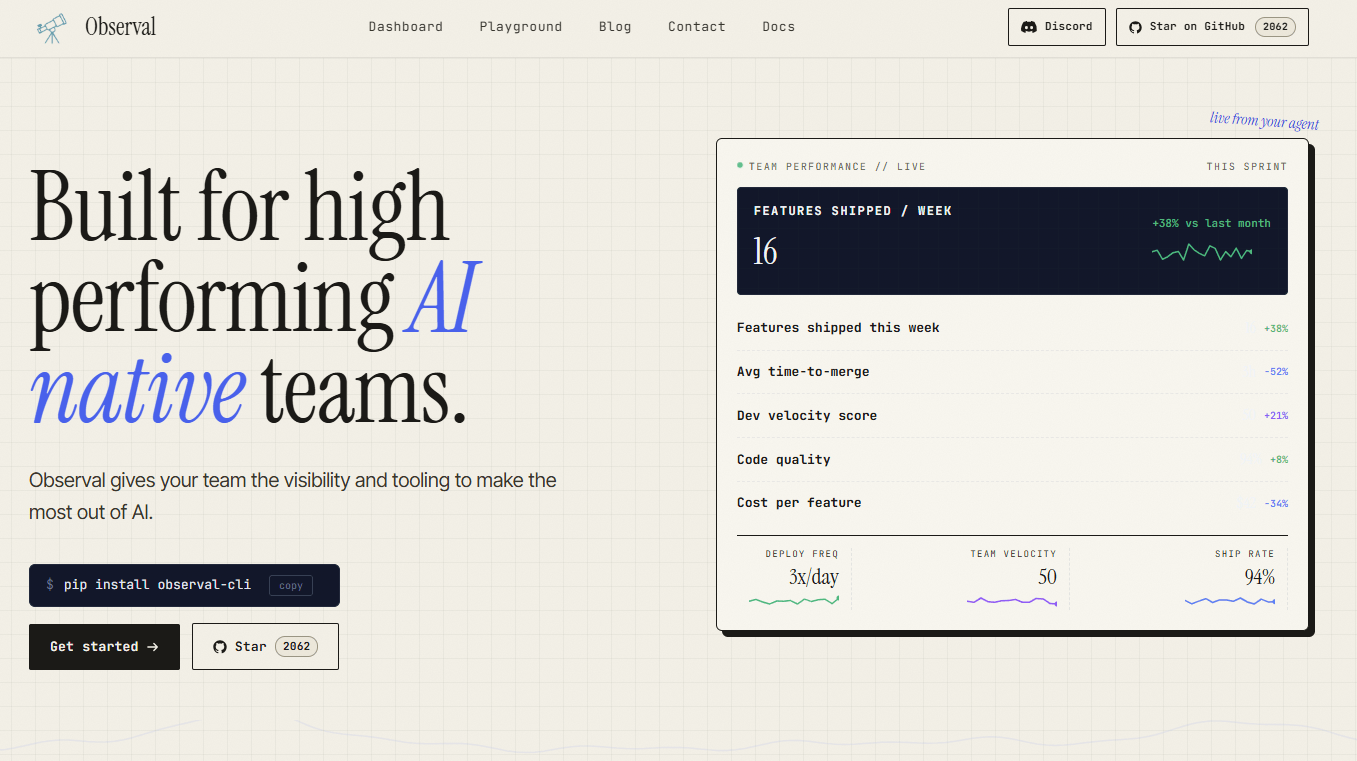1357x761 pixels.
Task: Click the italic 'native' headline word
Action: coord(138,390)
